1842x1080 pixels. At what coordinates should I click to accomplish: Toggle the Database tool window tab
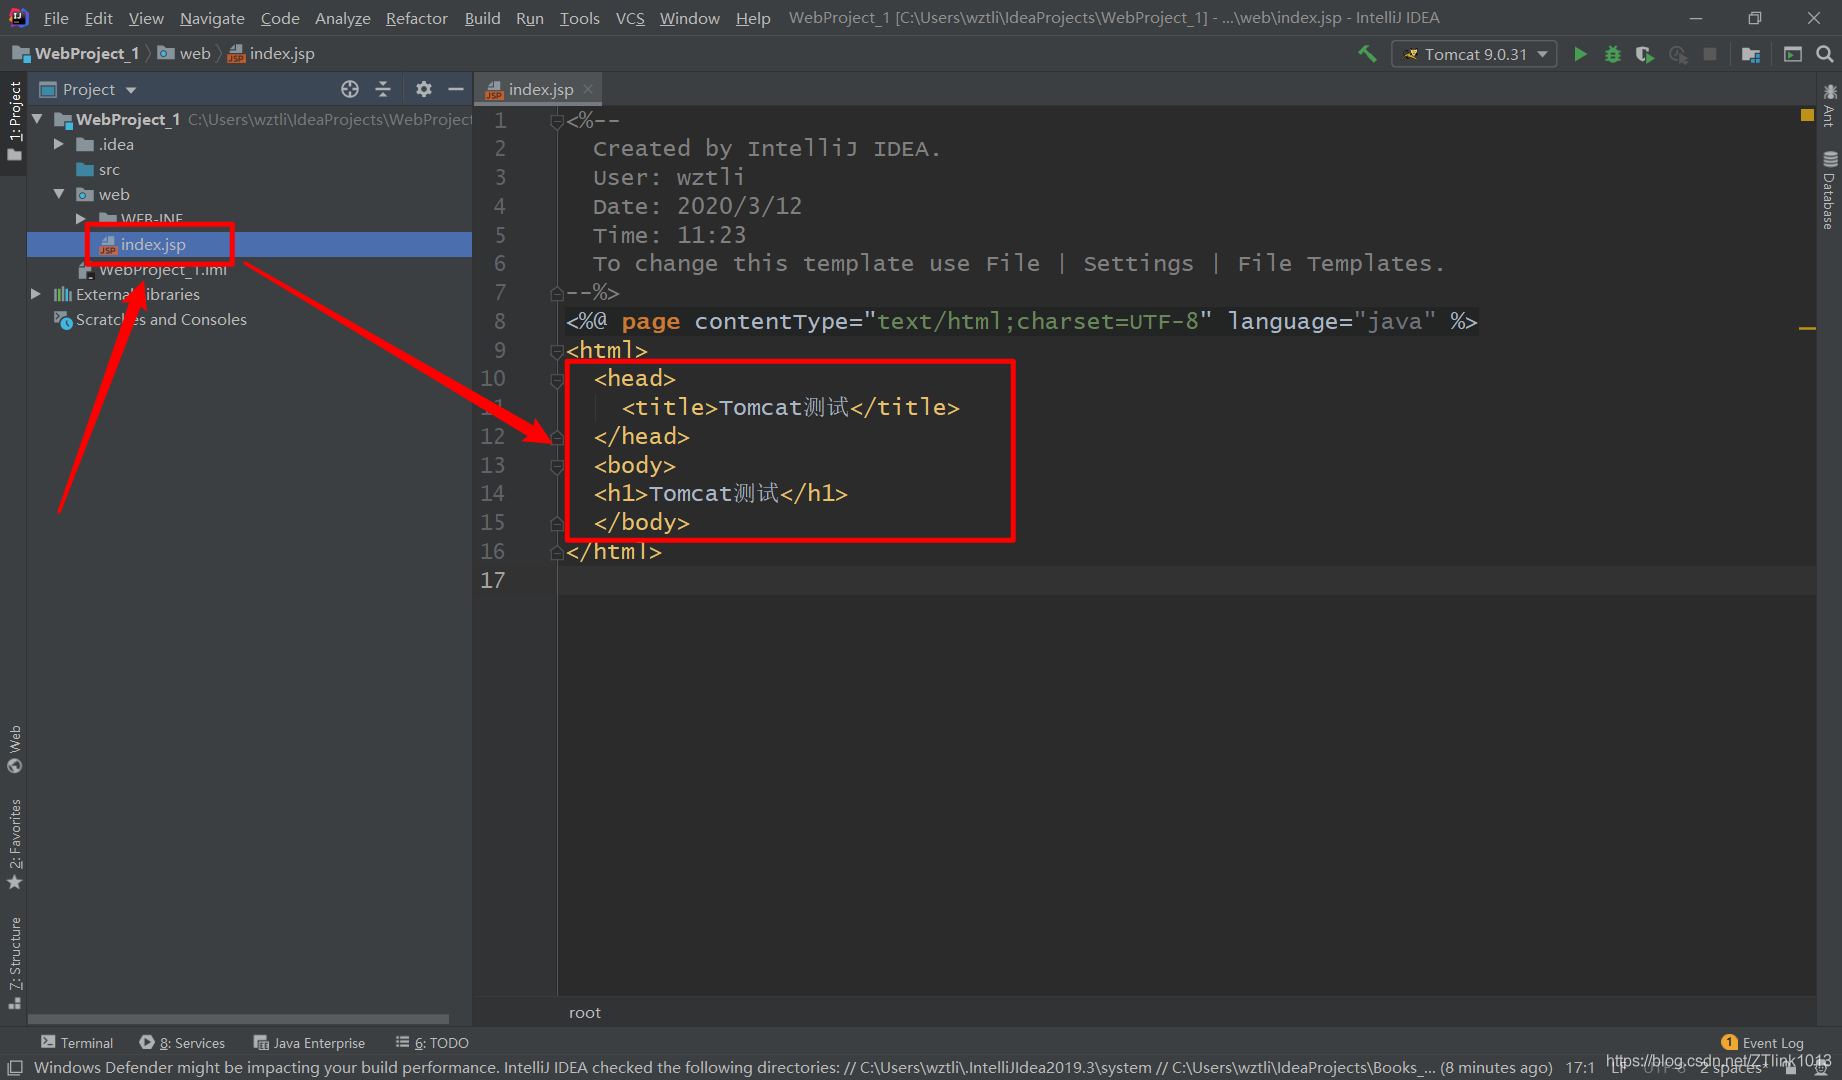click(x=1829, y=190)
